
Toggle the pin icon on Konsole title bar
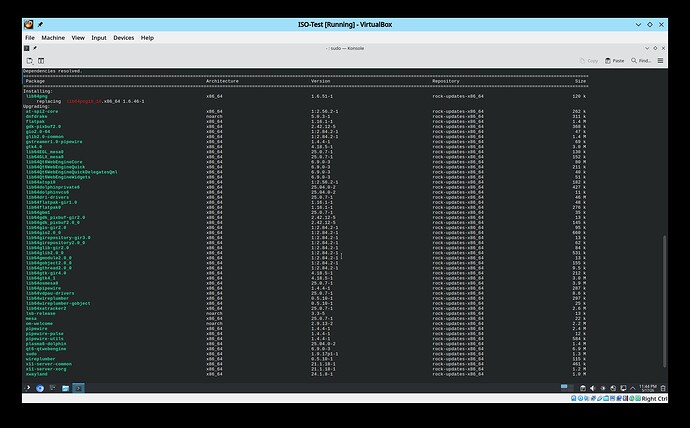tap(35, 48)
